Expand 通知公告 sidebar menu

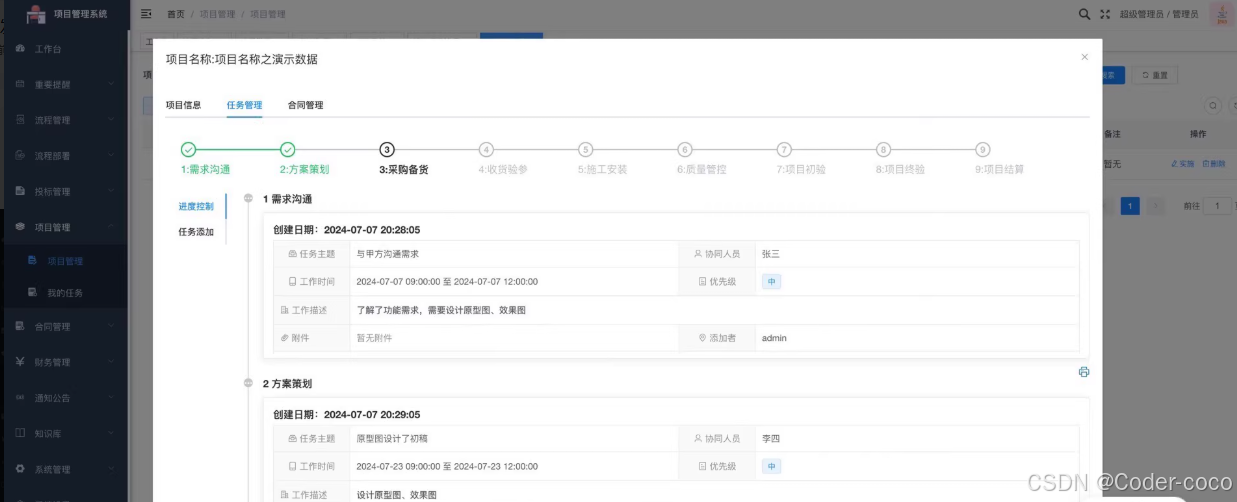64,398
